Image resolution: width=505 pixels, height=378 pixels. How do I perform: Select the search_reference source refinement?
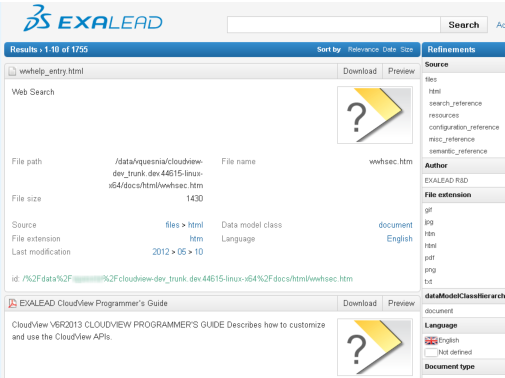pos(455,103)
